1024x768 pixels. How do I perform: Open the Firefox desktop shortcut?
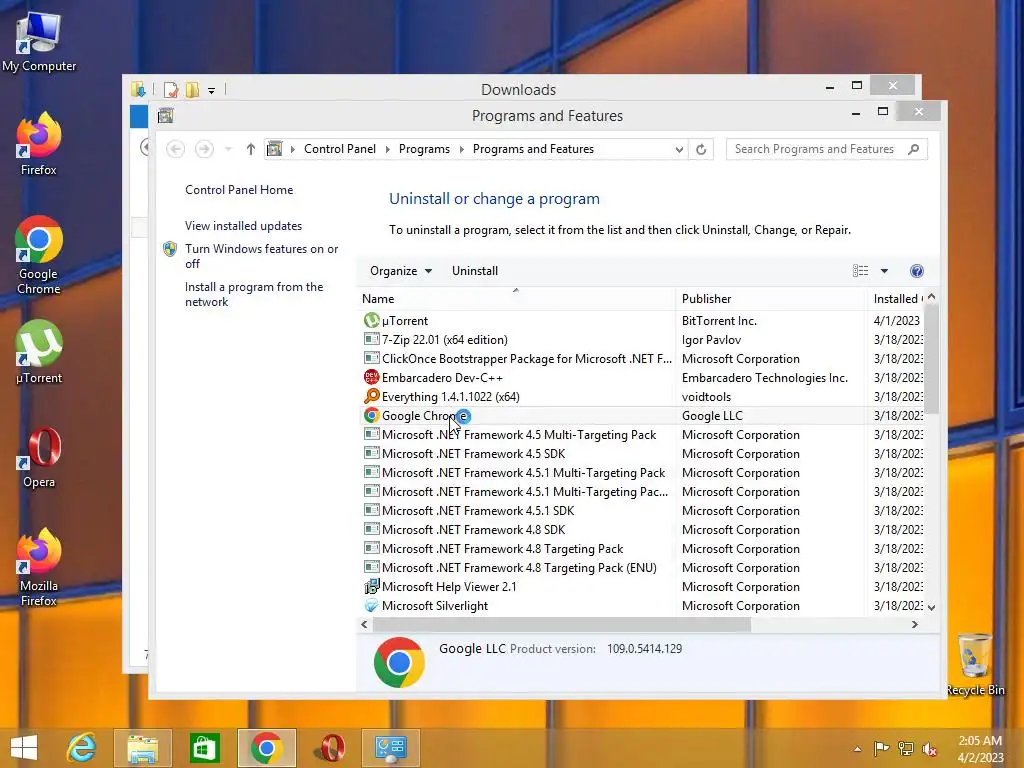tap(39, 144)
